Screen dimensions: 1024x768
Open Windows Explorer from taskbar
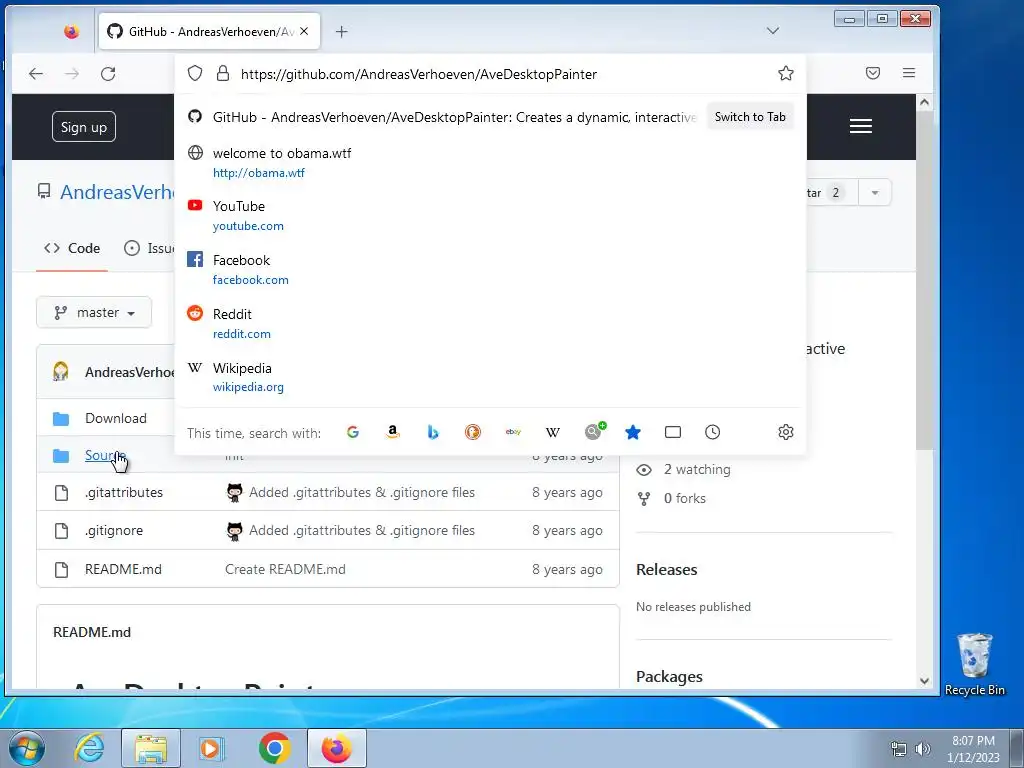(151, 748)
